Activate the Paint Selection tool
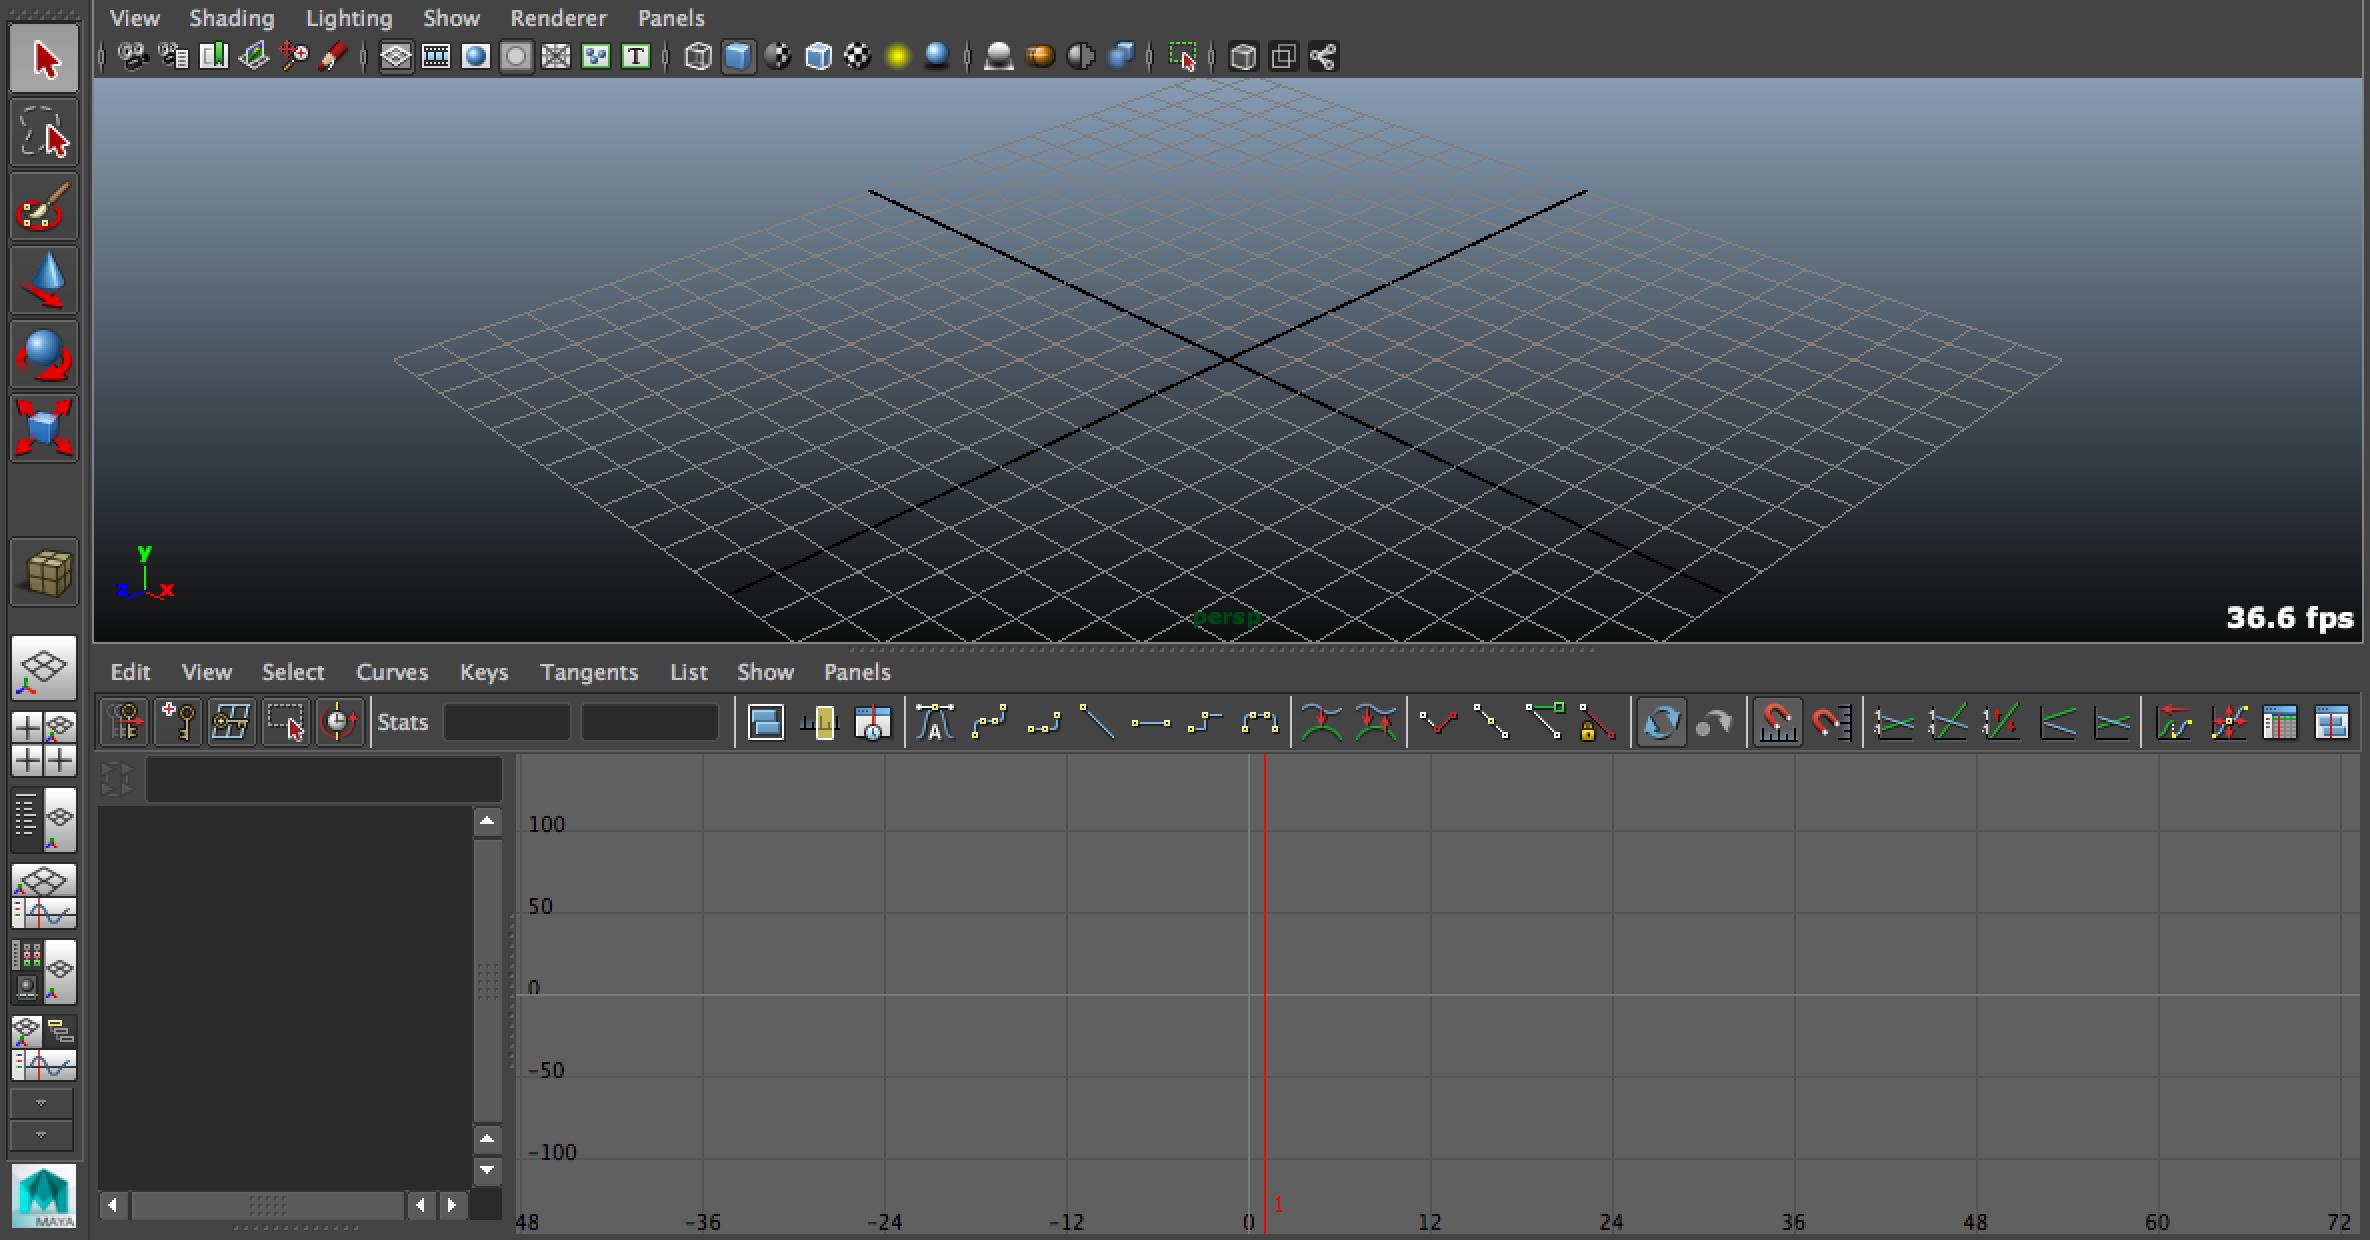This screenshot has height=1240, width=2370. click(44, 206)
